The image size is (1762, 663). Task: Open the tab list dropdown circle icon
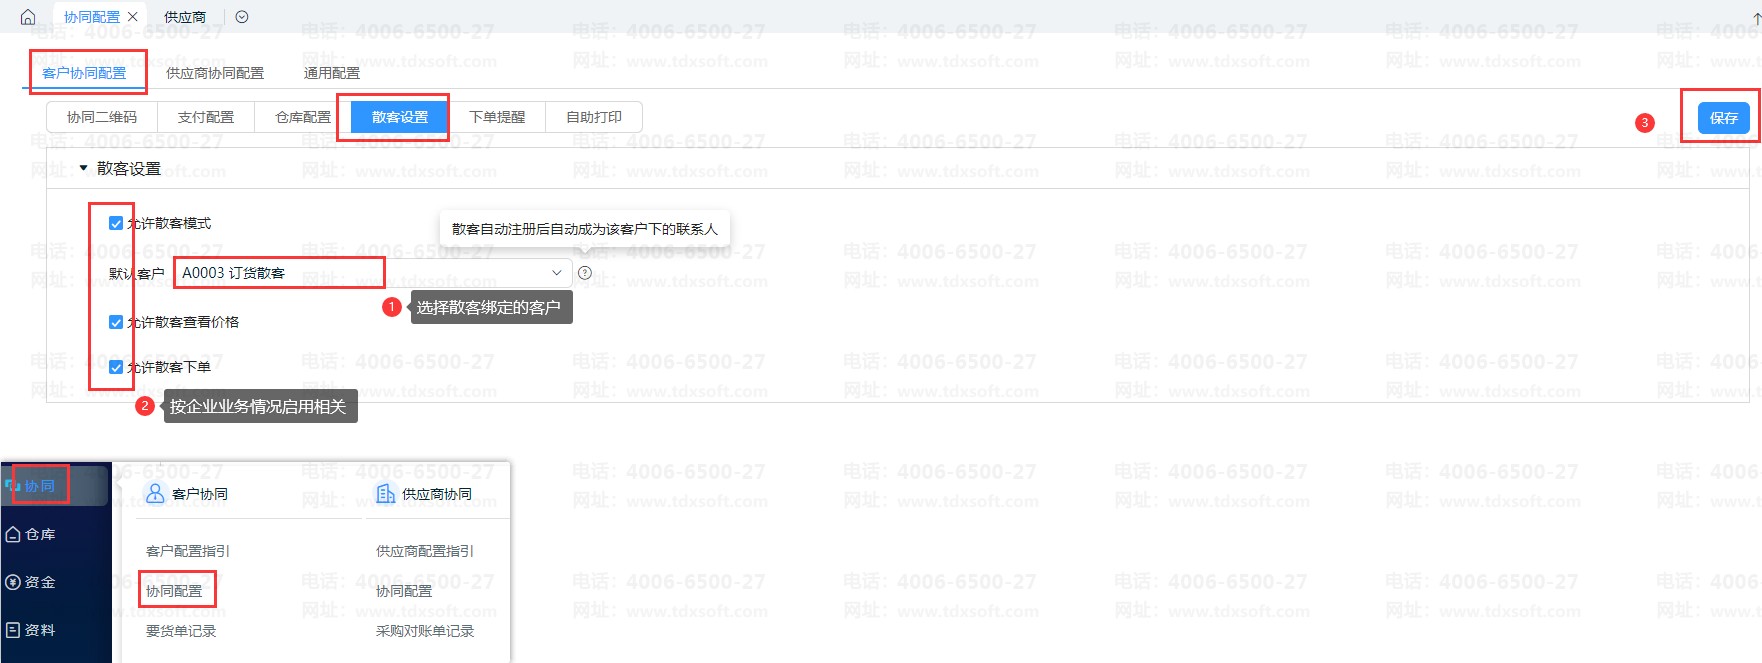tap(242, 17)
